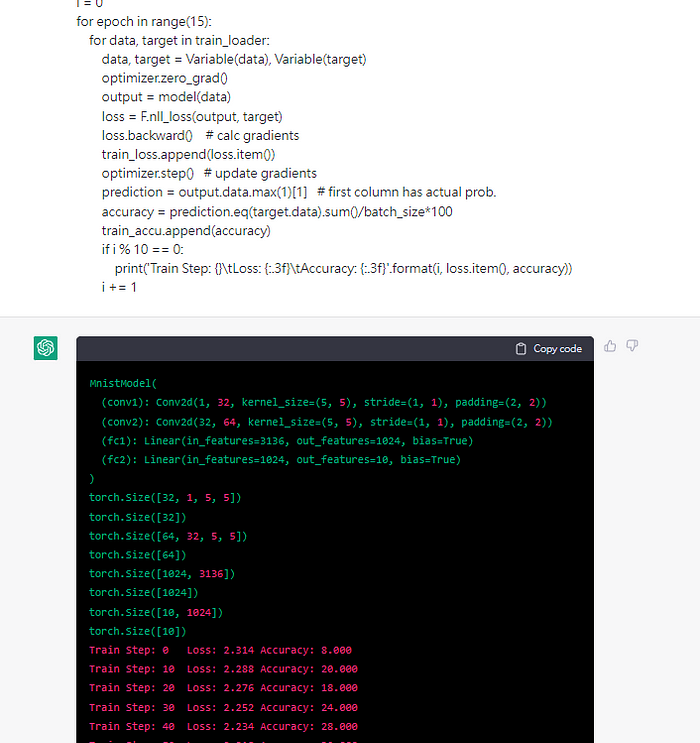Click 'torch.Size([64, 32, 5, 5])' line
The width and height of the screenshot is (700, 743).
[x=168, y=536]
